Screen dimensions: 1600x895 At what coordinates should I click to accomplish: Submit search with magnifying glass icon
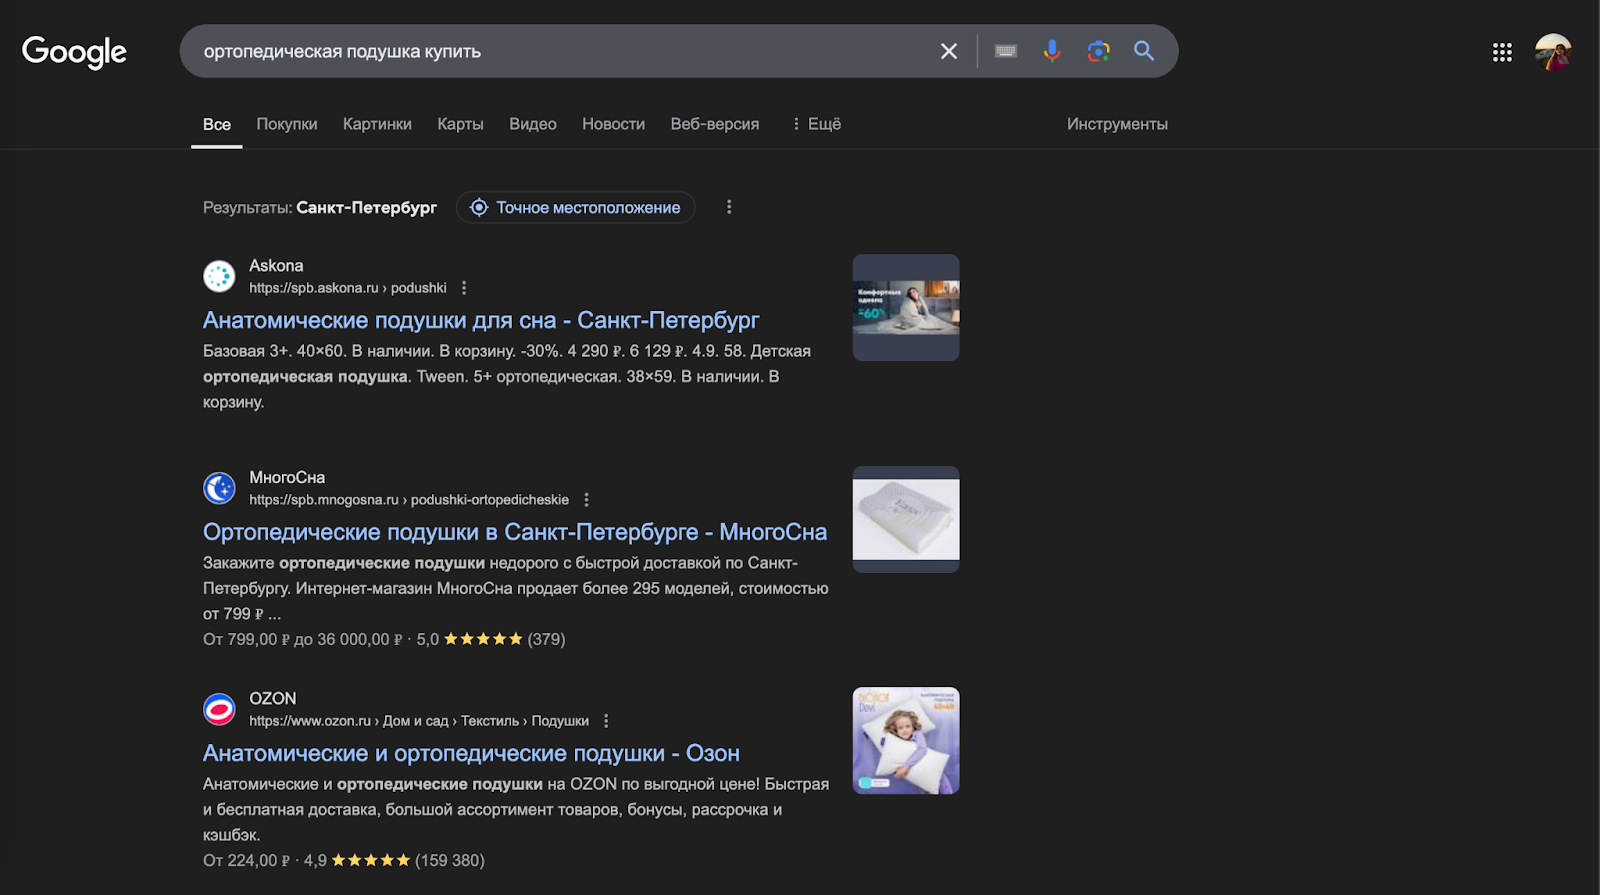tap(1144, 51)
